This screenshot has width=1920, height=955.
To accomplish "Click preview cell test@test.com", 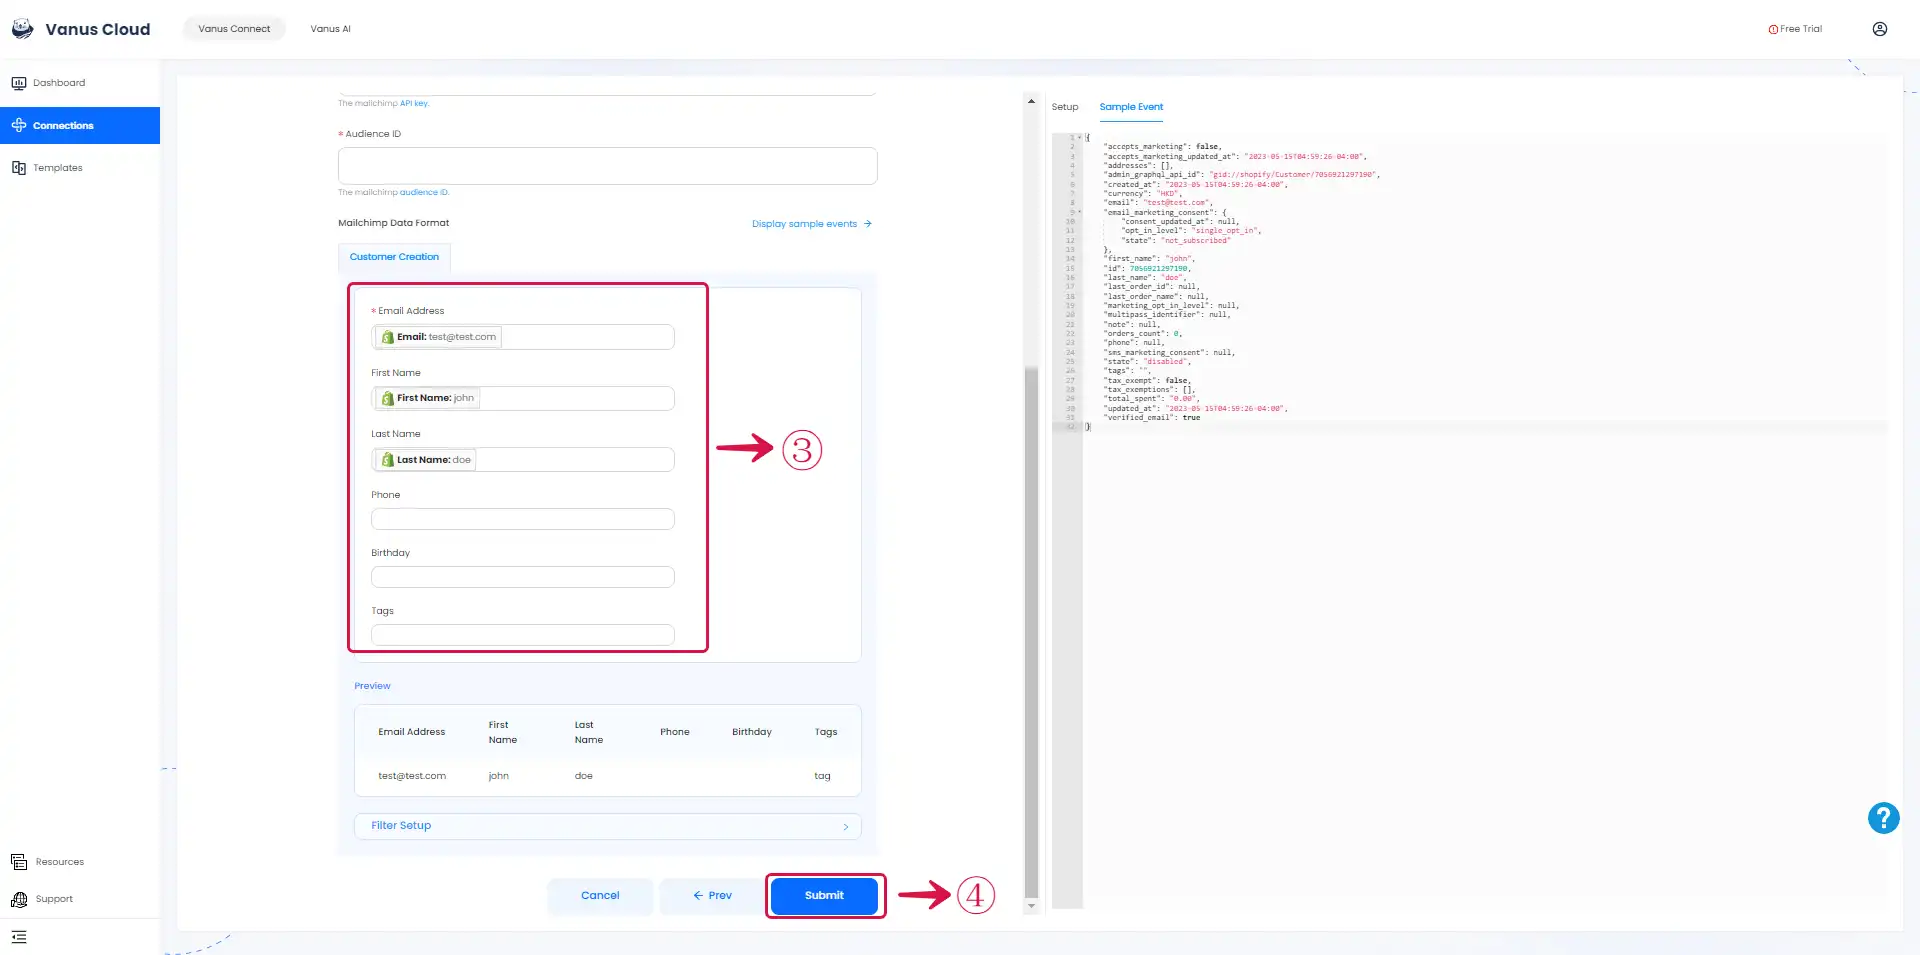I will click(412, 776).
